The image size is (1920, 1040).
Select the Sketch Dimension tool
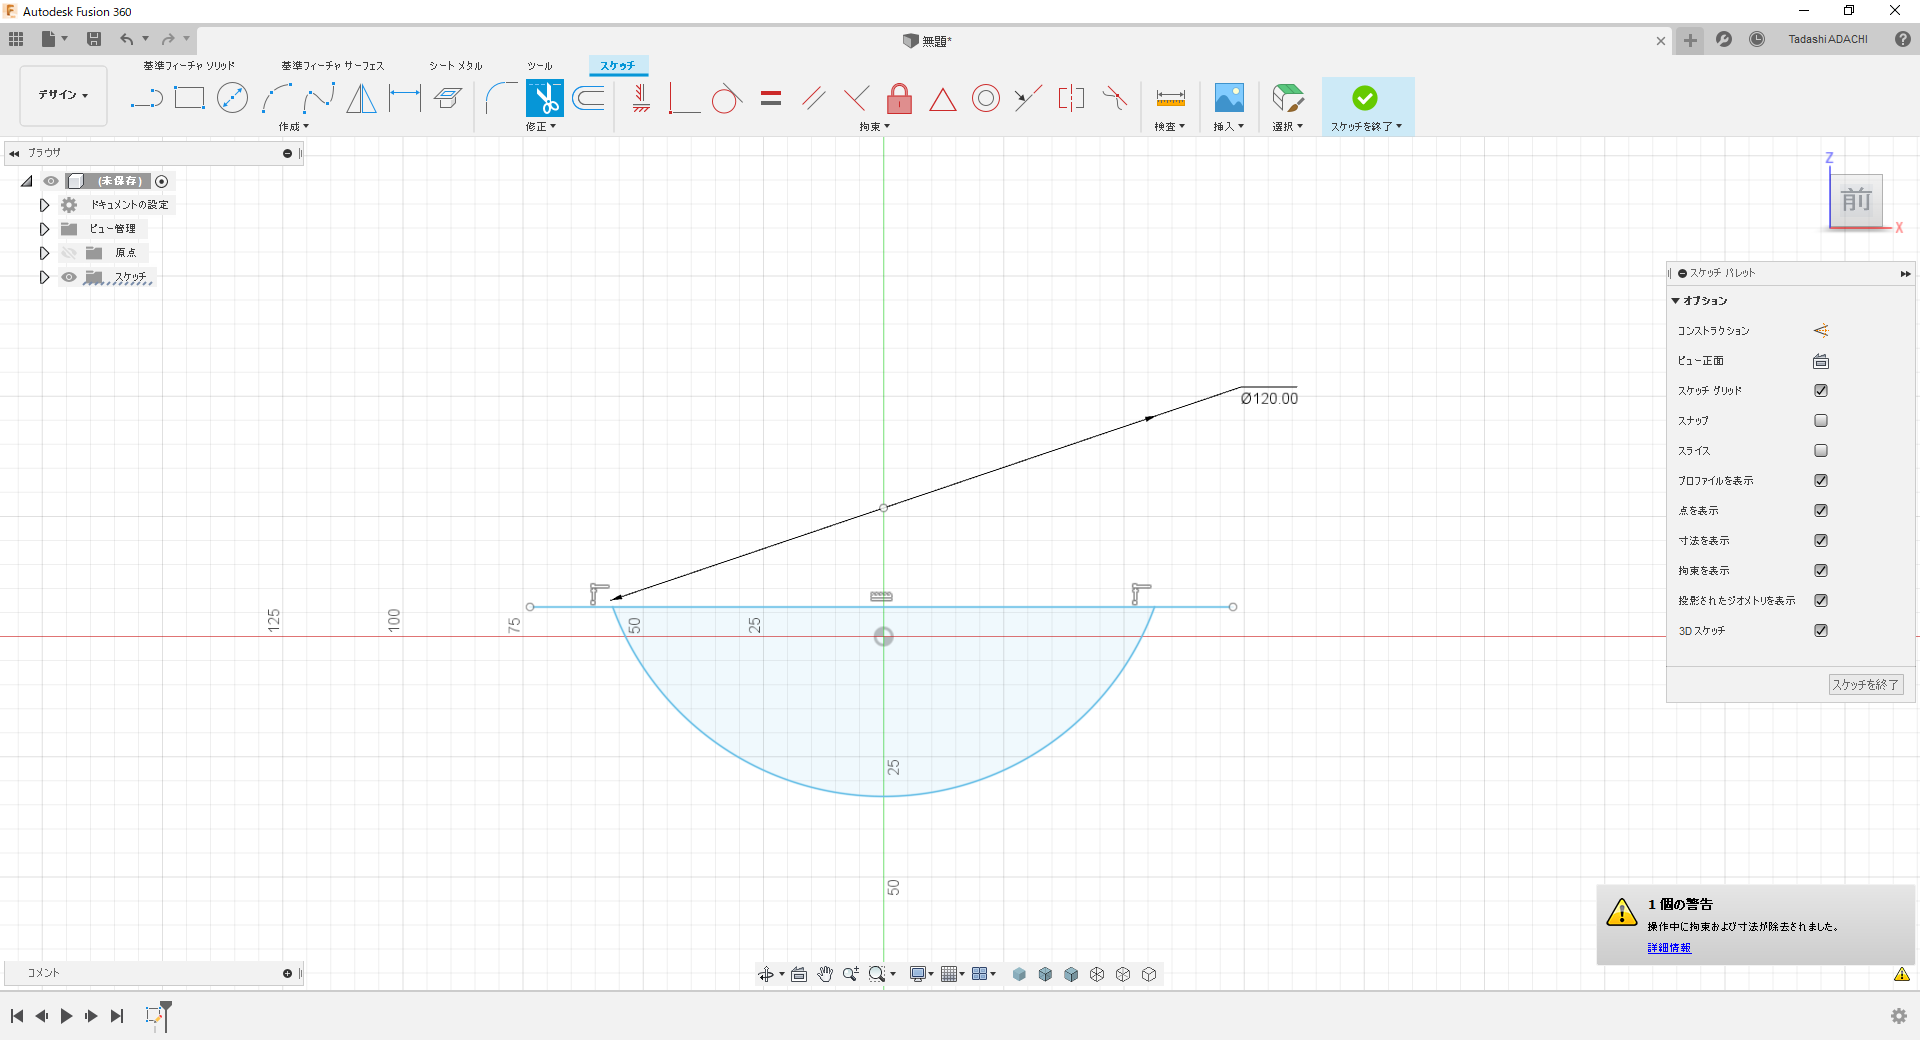pos(405,98)
